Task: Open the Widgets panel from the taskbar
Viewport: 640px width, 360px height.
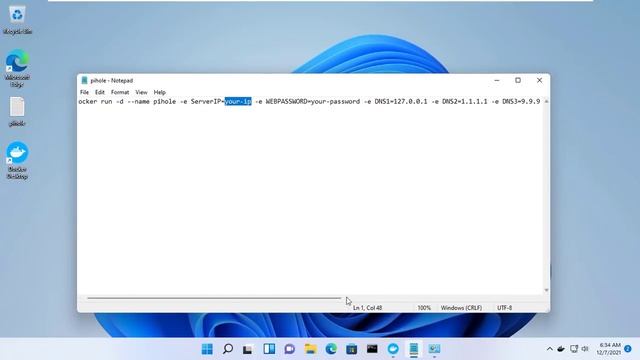Action: tap(269, 349)
